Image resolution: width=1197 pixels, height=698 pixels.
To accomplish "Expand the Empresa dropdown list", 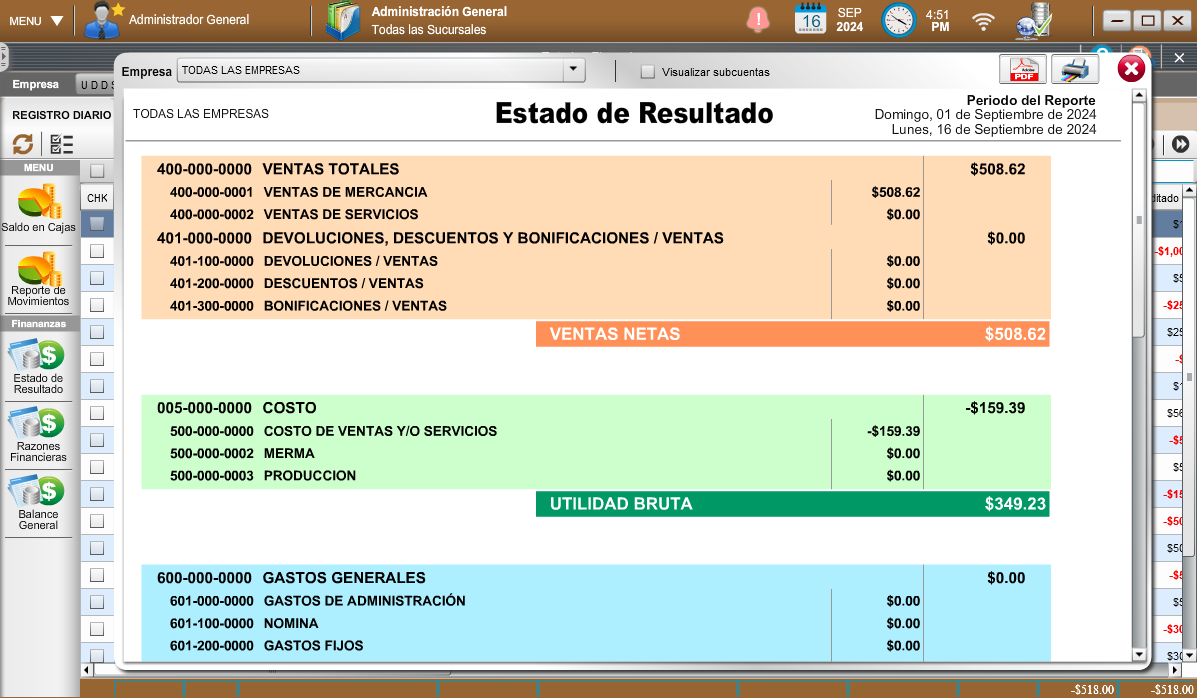I will tap(573, 71).
